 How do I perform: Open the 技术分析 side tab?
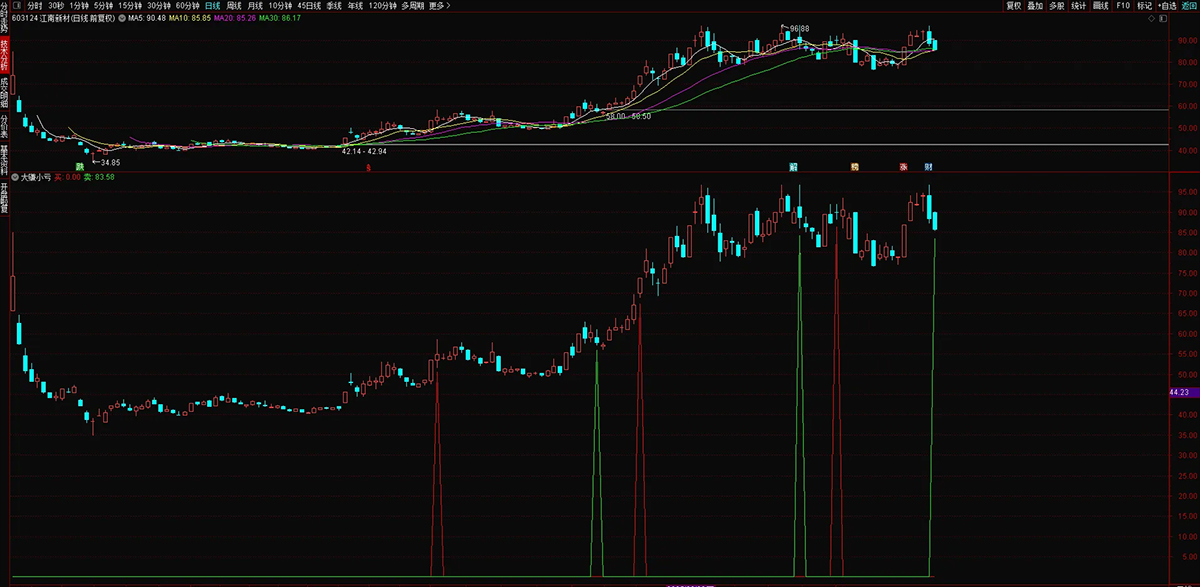click(4, 53)
